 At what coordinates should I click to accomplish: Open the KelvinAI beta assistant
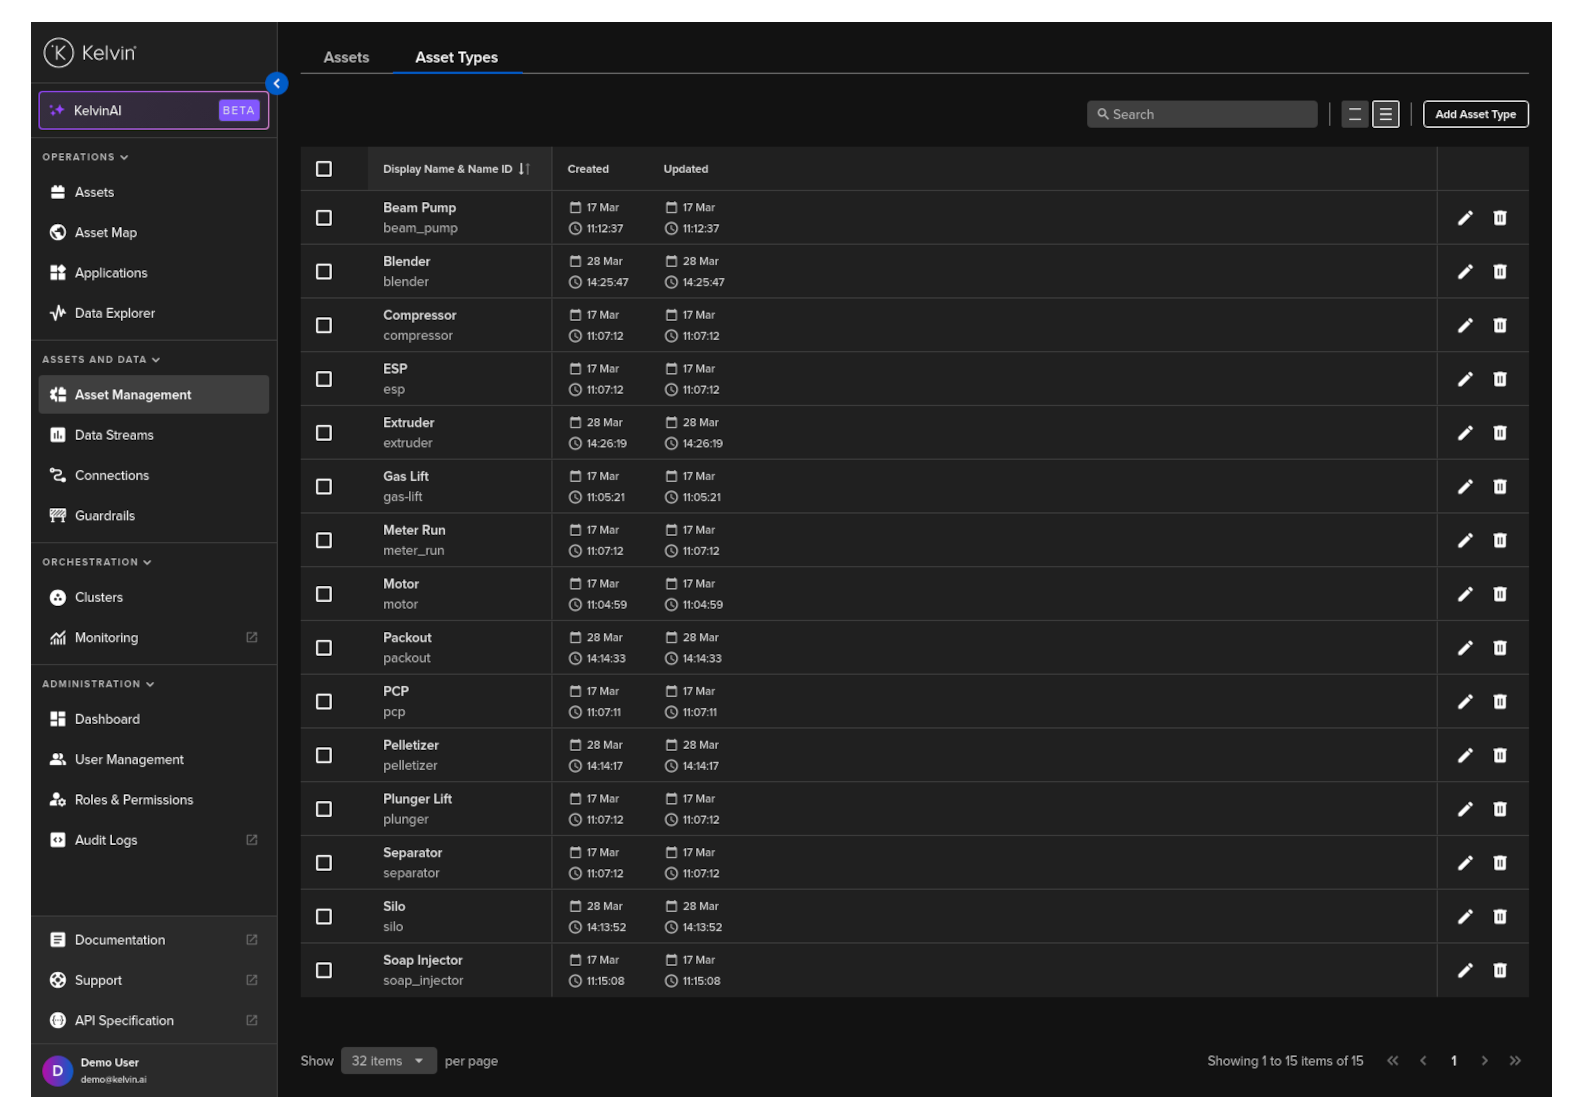(x=153, y=111)
